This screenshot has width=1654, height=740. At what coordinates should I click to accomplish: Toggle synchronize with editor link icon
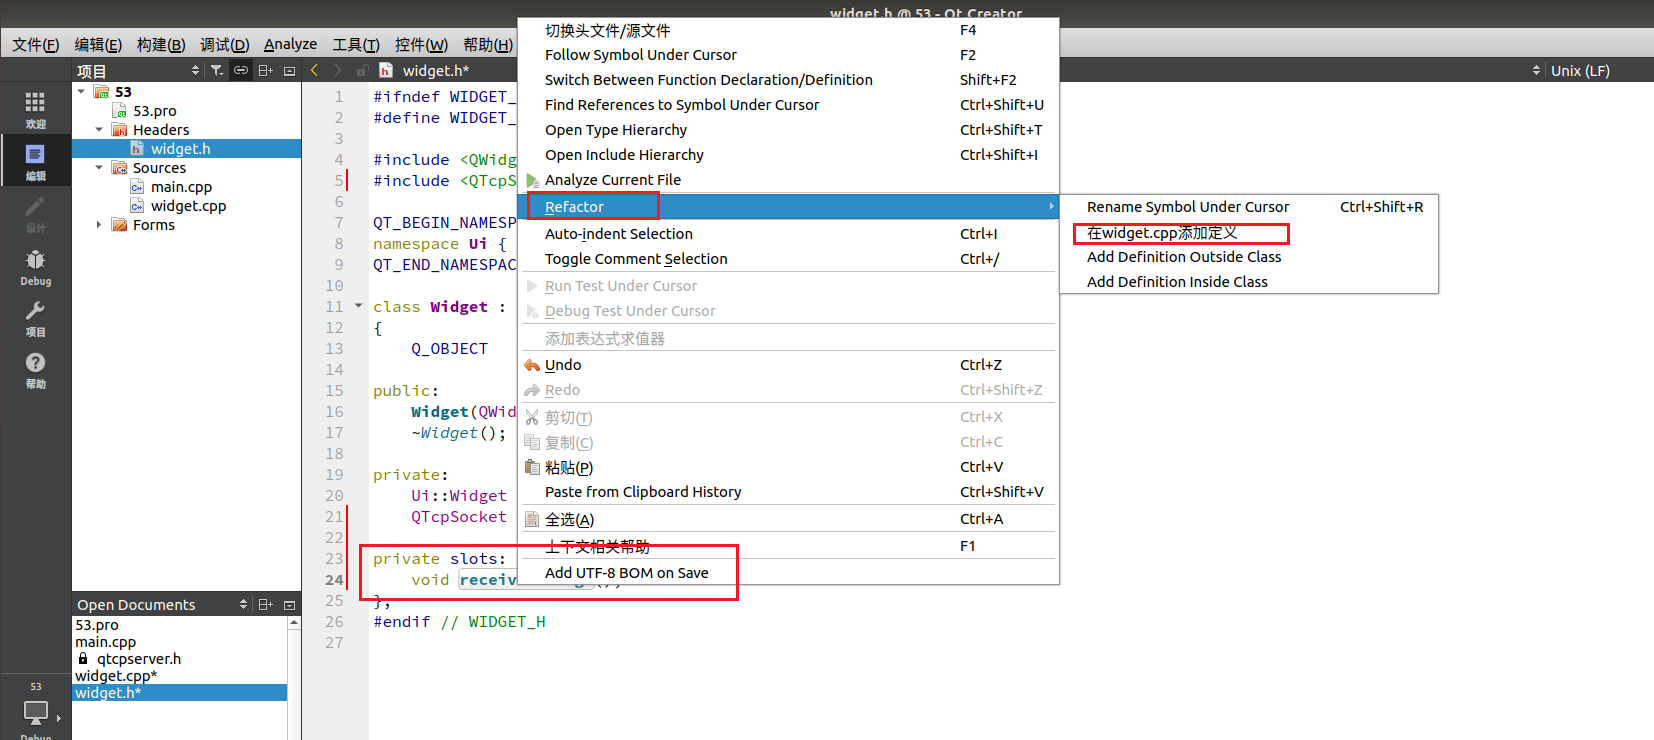point(241,70)
